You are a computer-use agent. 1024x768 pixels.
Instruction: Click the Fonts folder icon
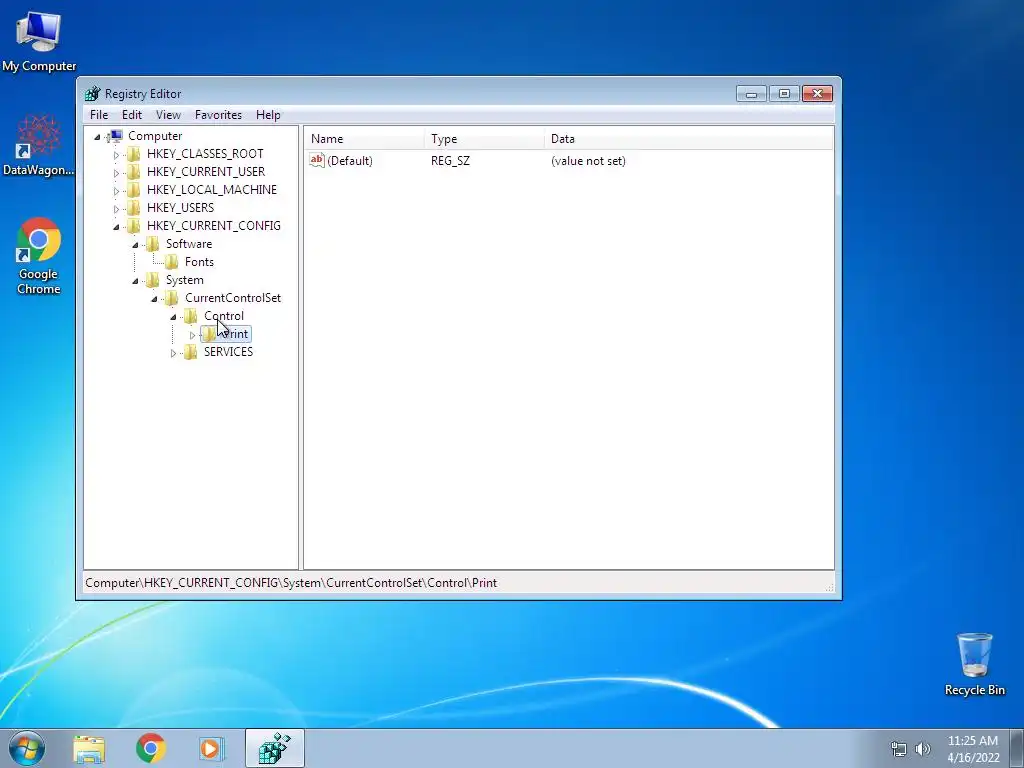(x=172, y=262)
